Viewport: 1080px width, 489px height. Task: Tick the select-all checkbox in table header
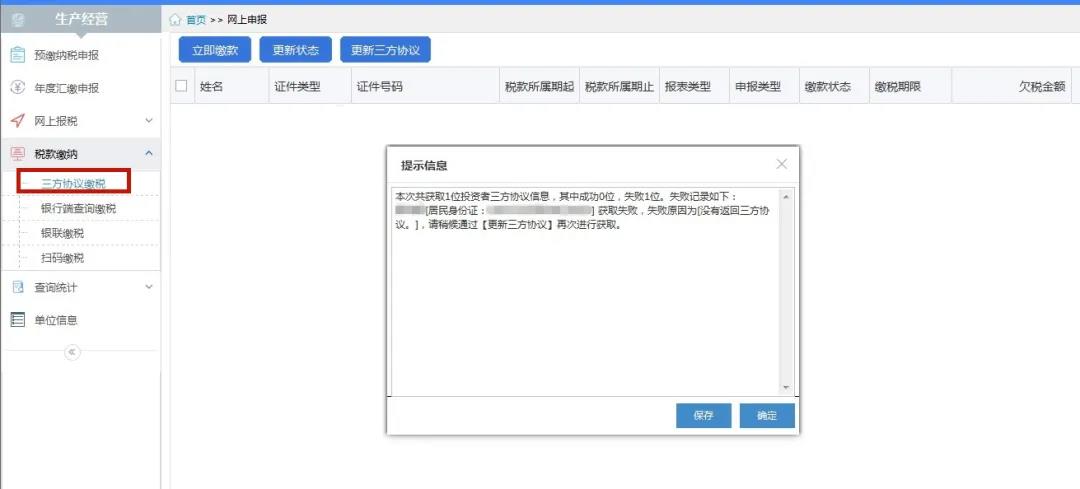click(x=181, y=86)
